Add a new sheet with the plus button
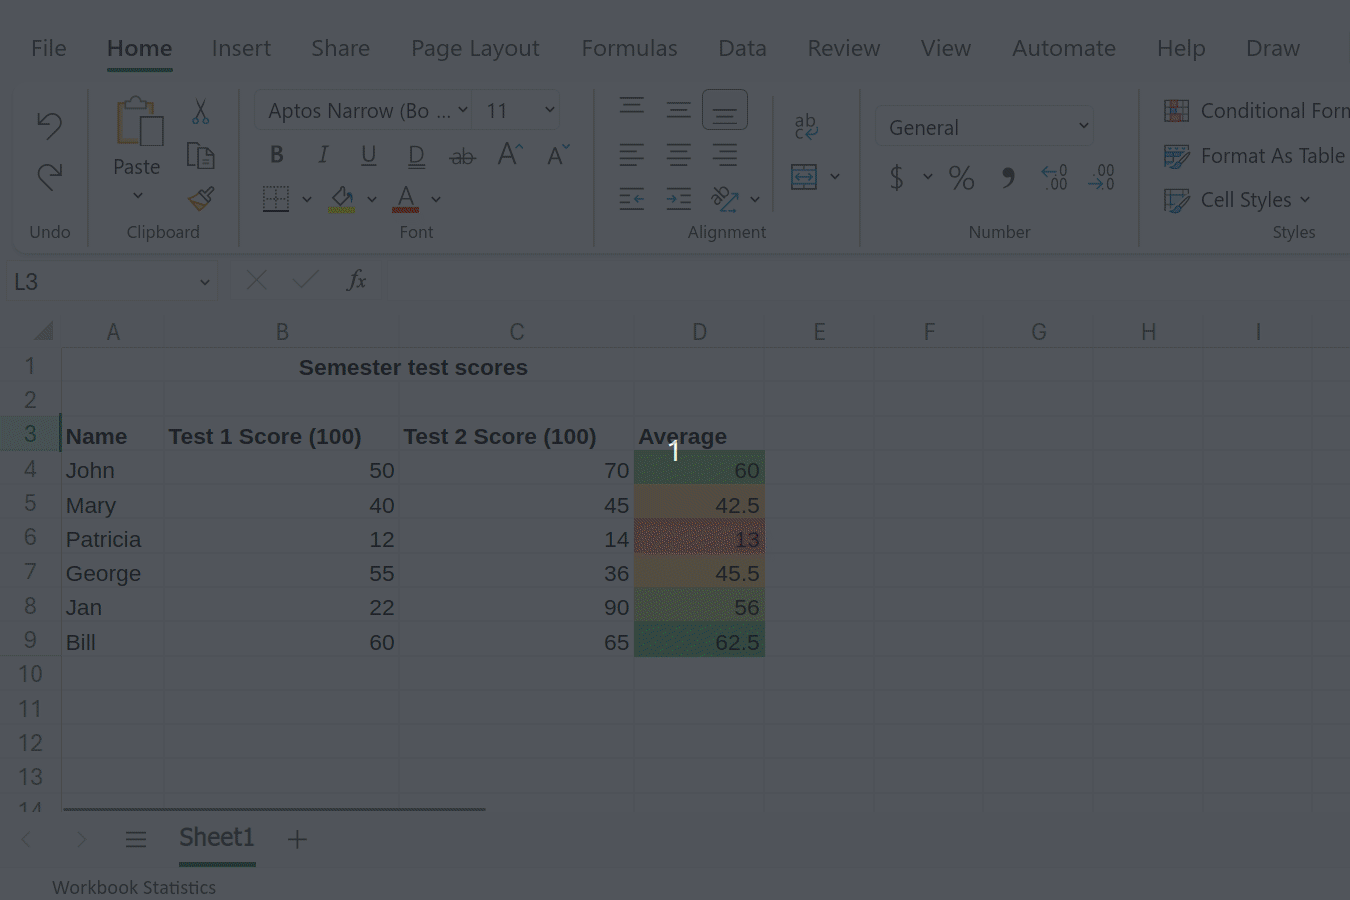Screen dimensions: 1350x900 point(296,838)
